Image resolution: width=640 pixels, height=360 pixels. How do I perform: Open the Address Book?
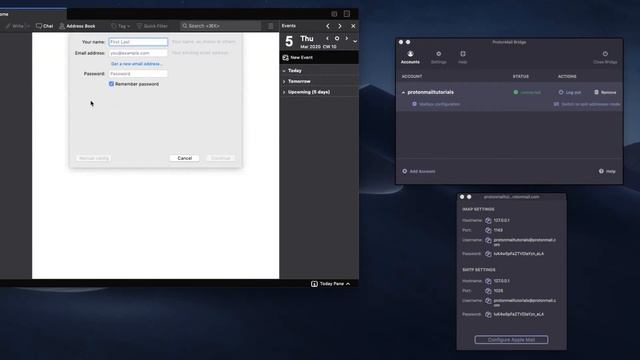[x=77, y=26]
